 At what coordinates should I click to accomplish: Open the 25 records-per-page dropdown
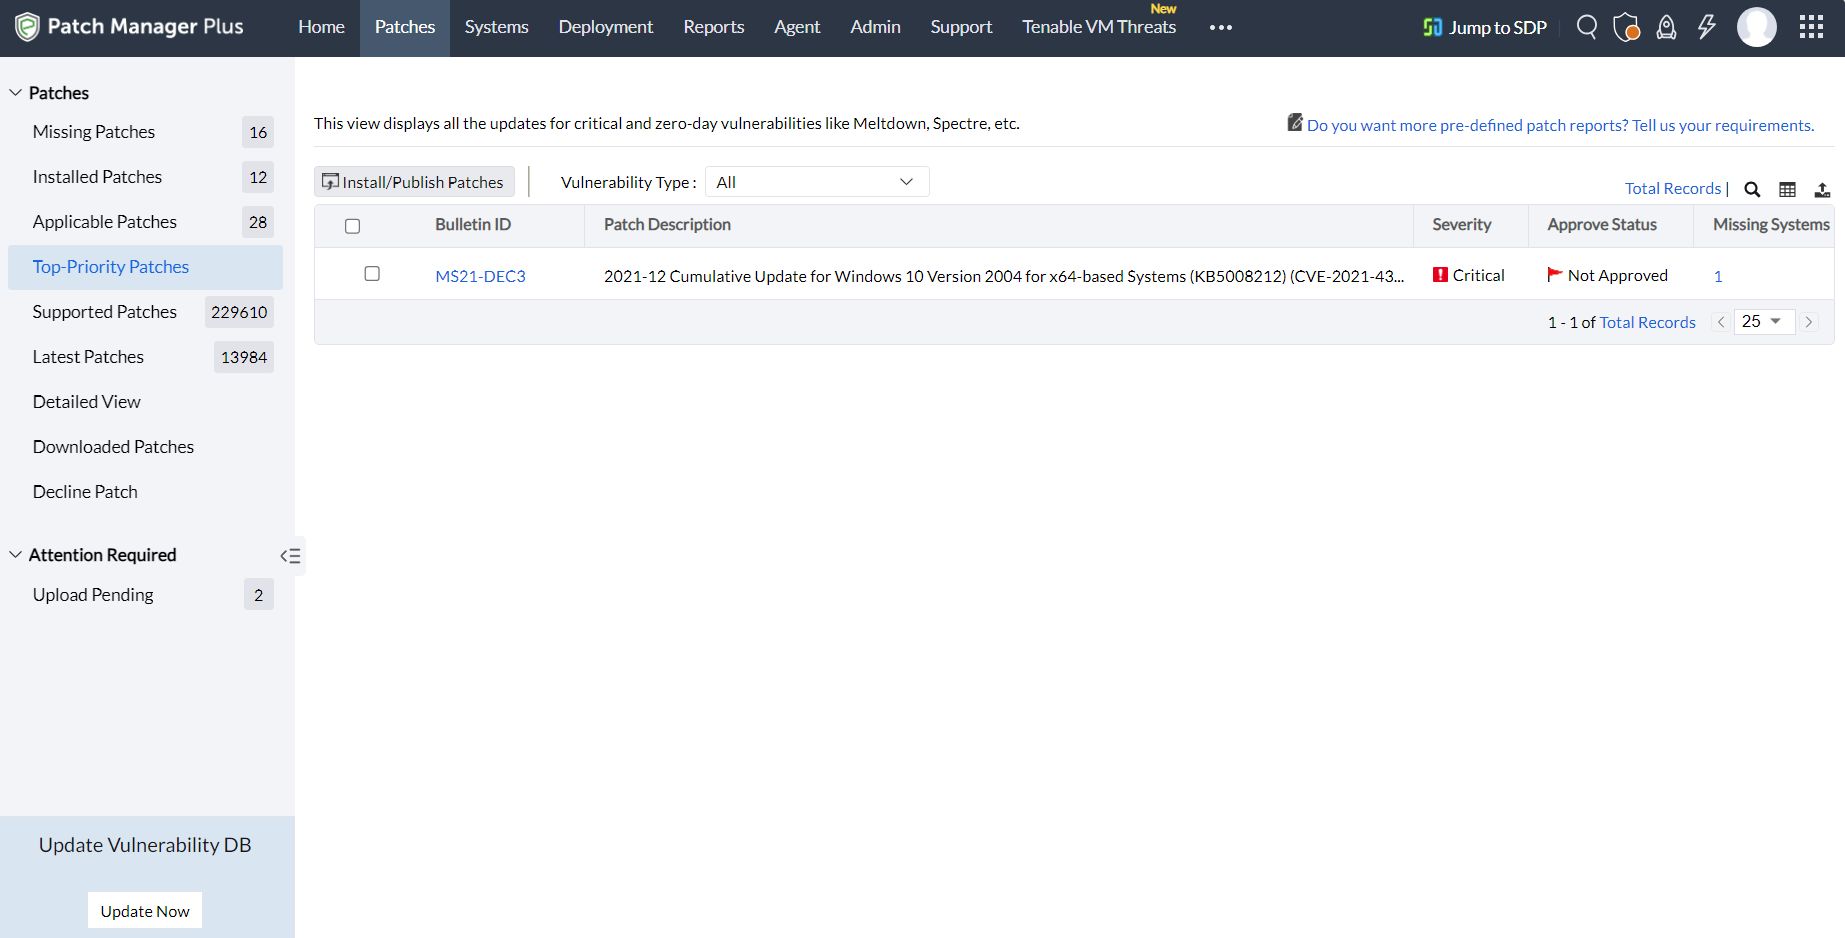click(x=1764, y=322)
